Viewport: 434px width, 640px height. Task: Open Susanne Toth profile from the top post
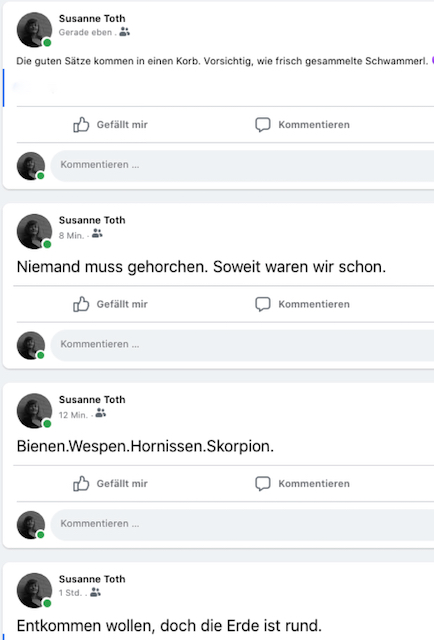click(x=92, y=18)
